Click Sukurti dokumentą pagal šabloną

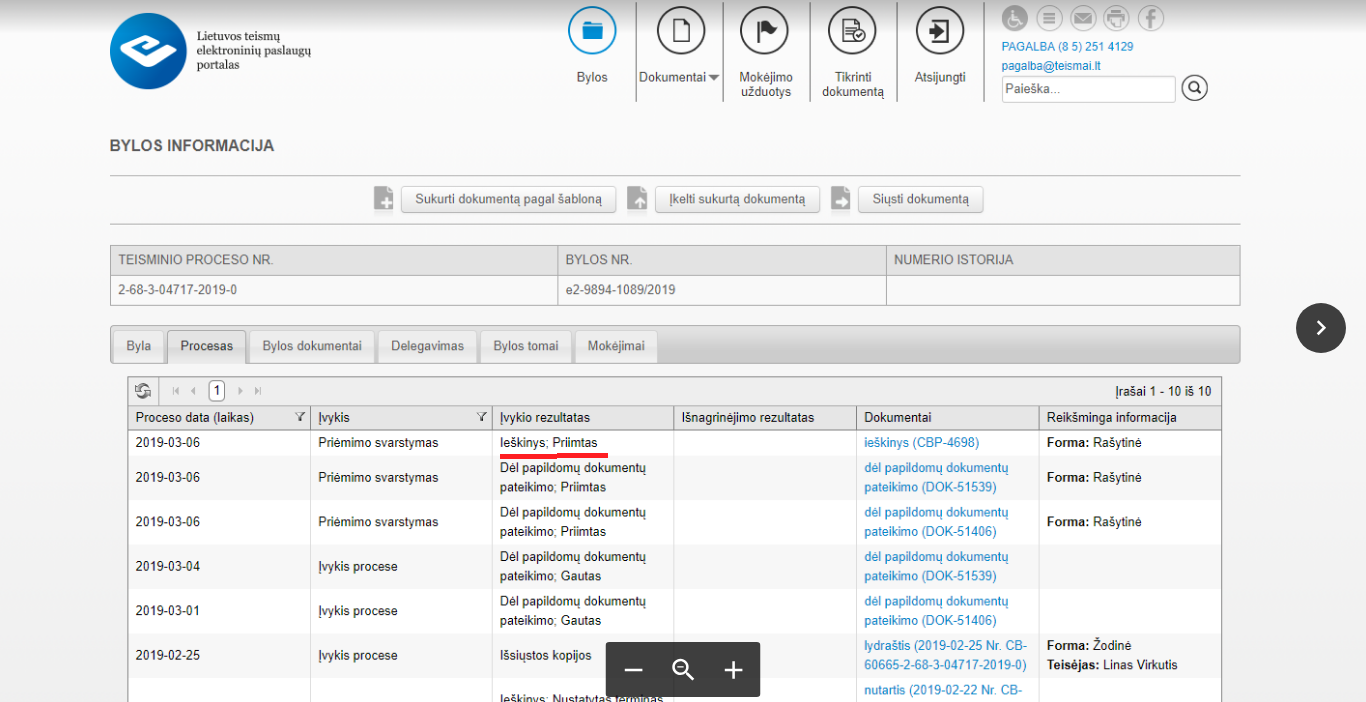(509, 199)
